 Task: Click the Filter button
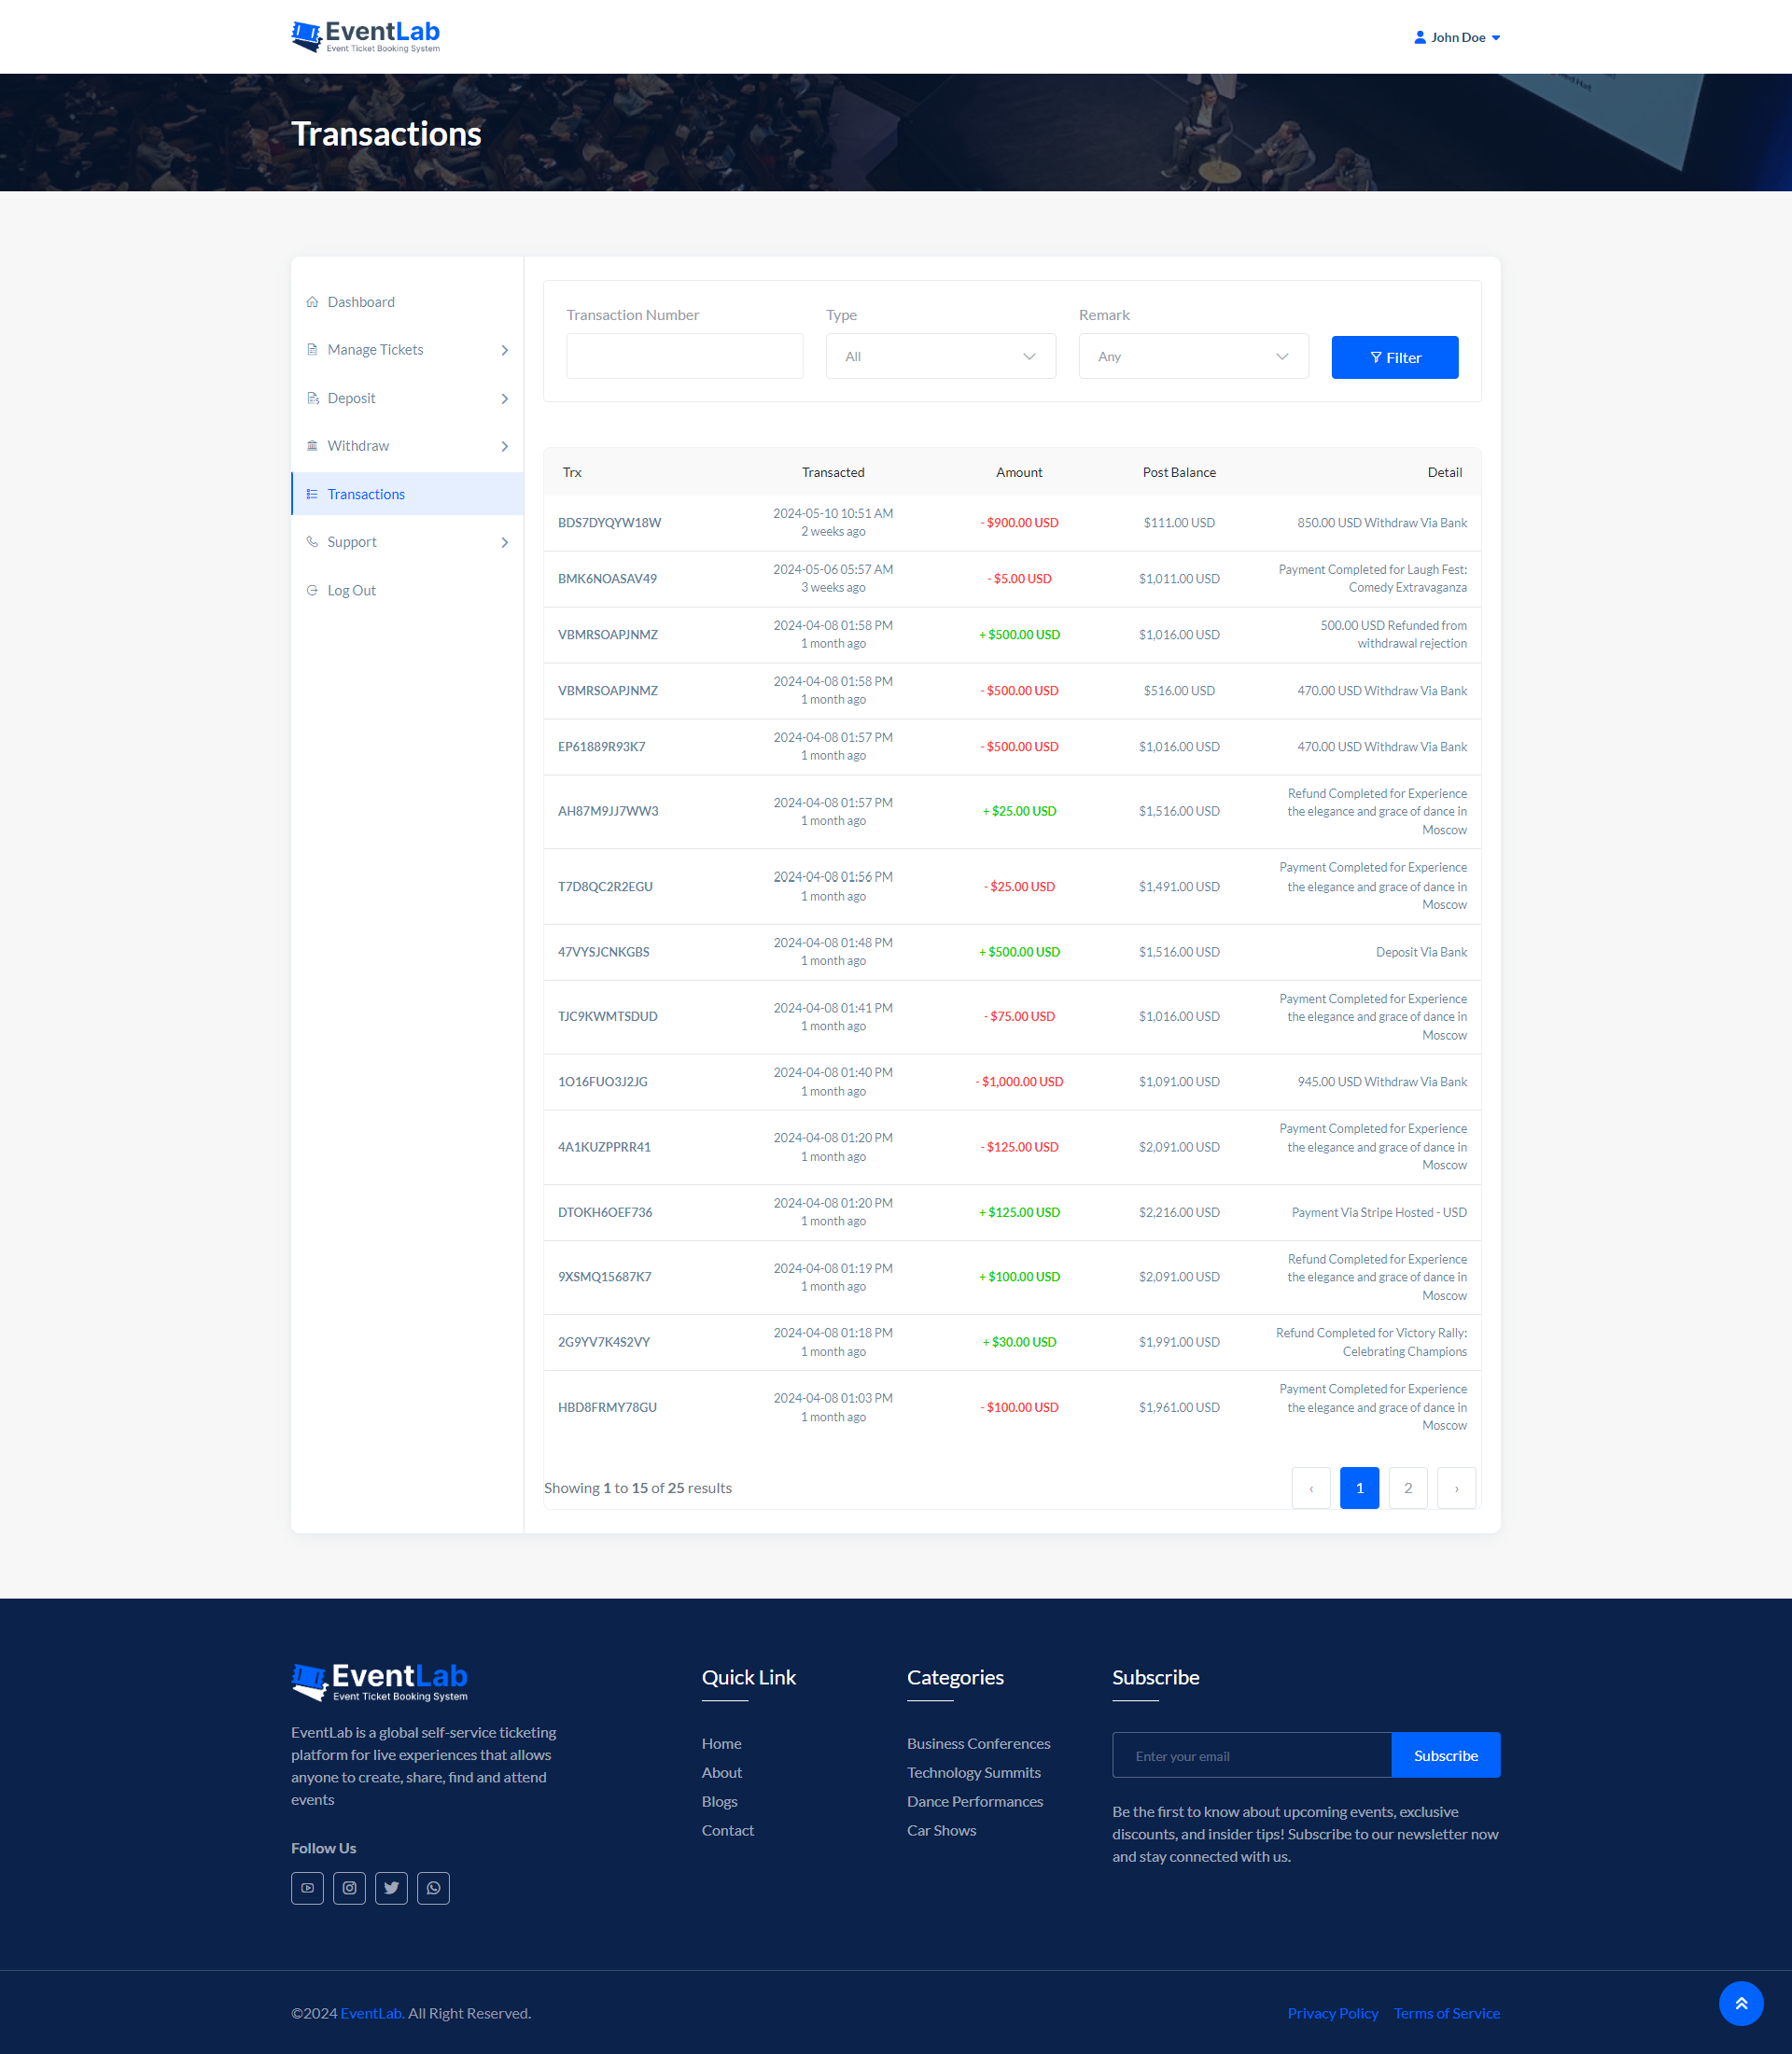1394,357
